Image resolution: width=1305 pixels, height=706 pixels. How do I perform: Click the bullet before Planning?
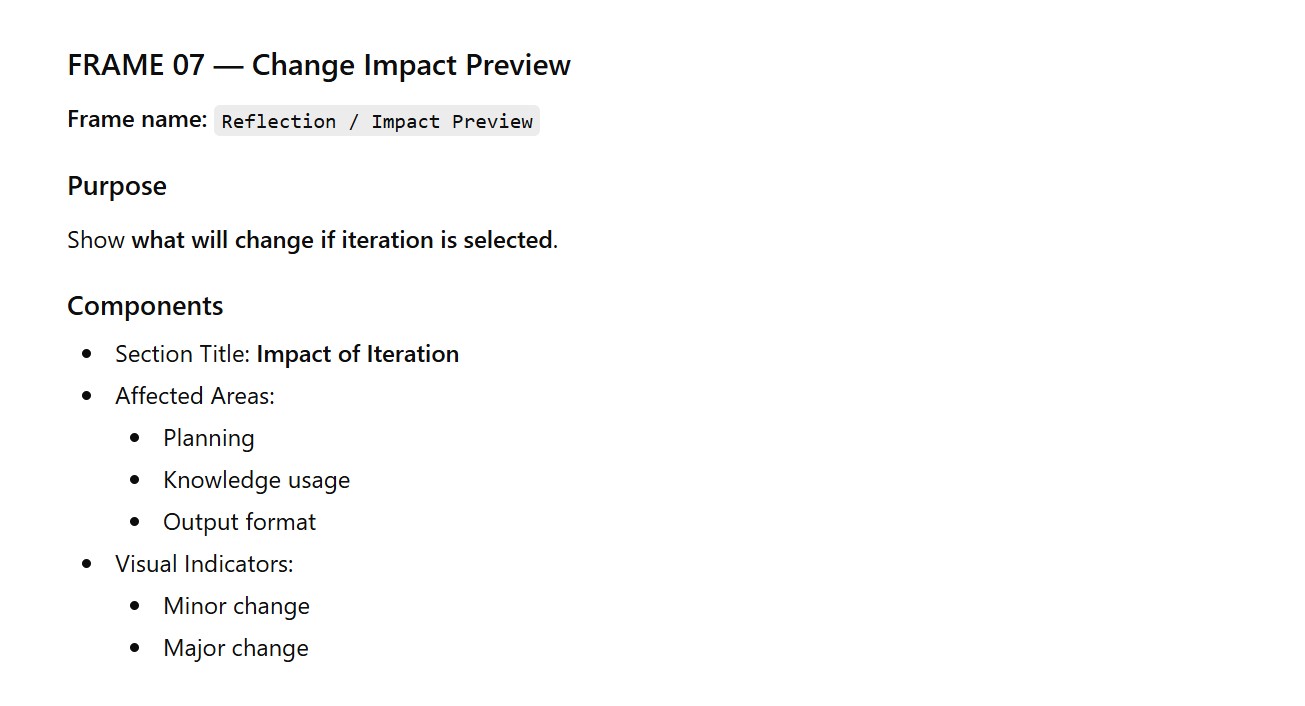tap(136, 438)
